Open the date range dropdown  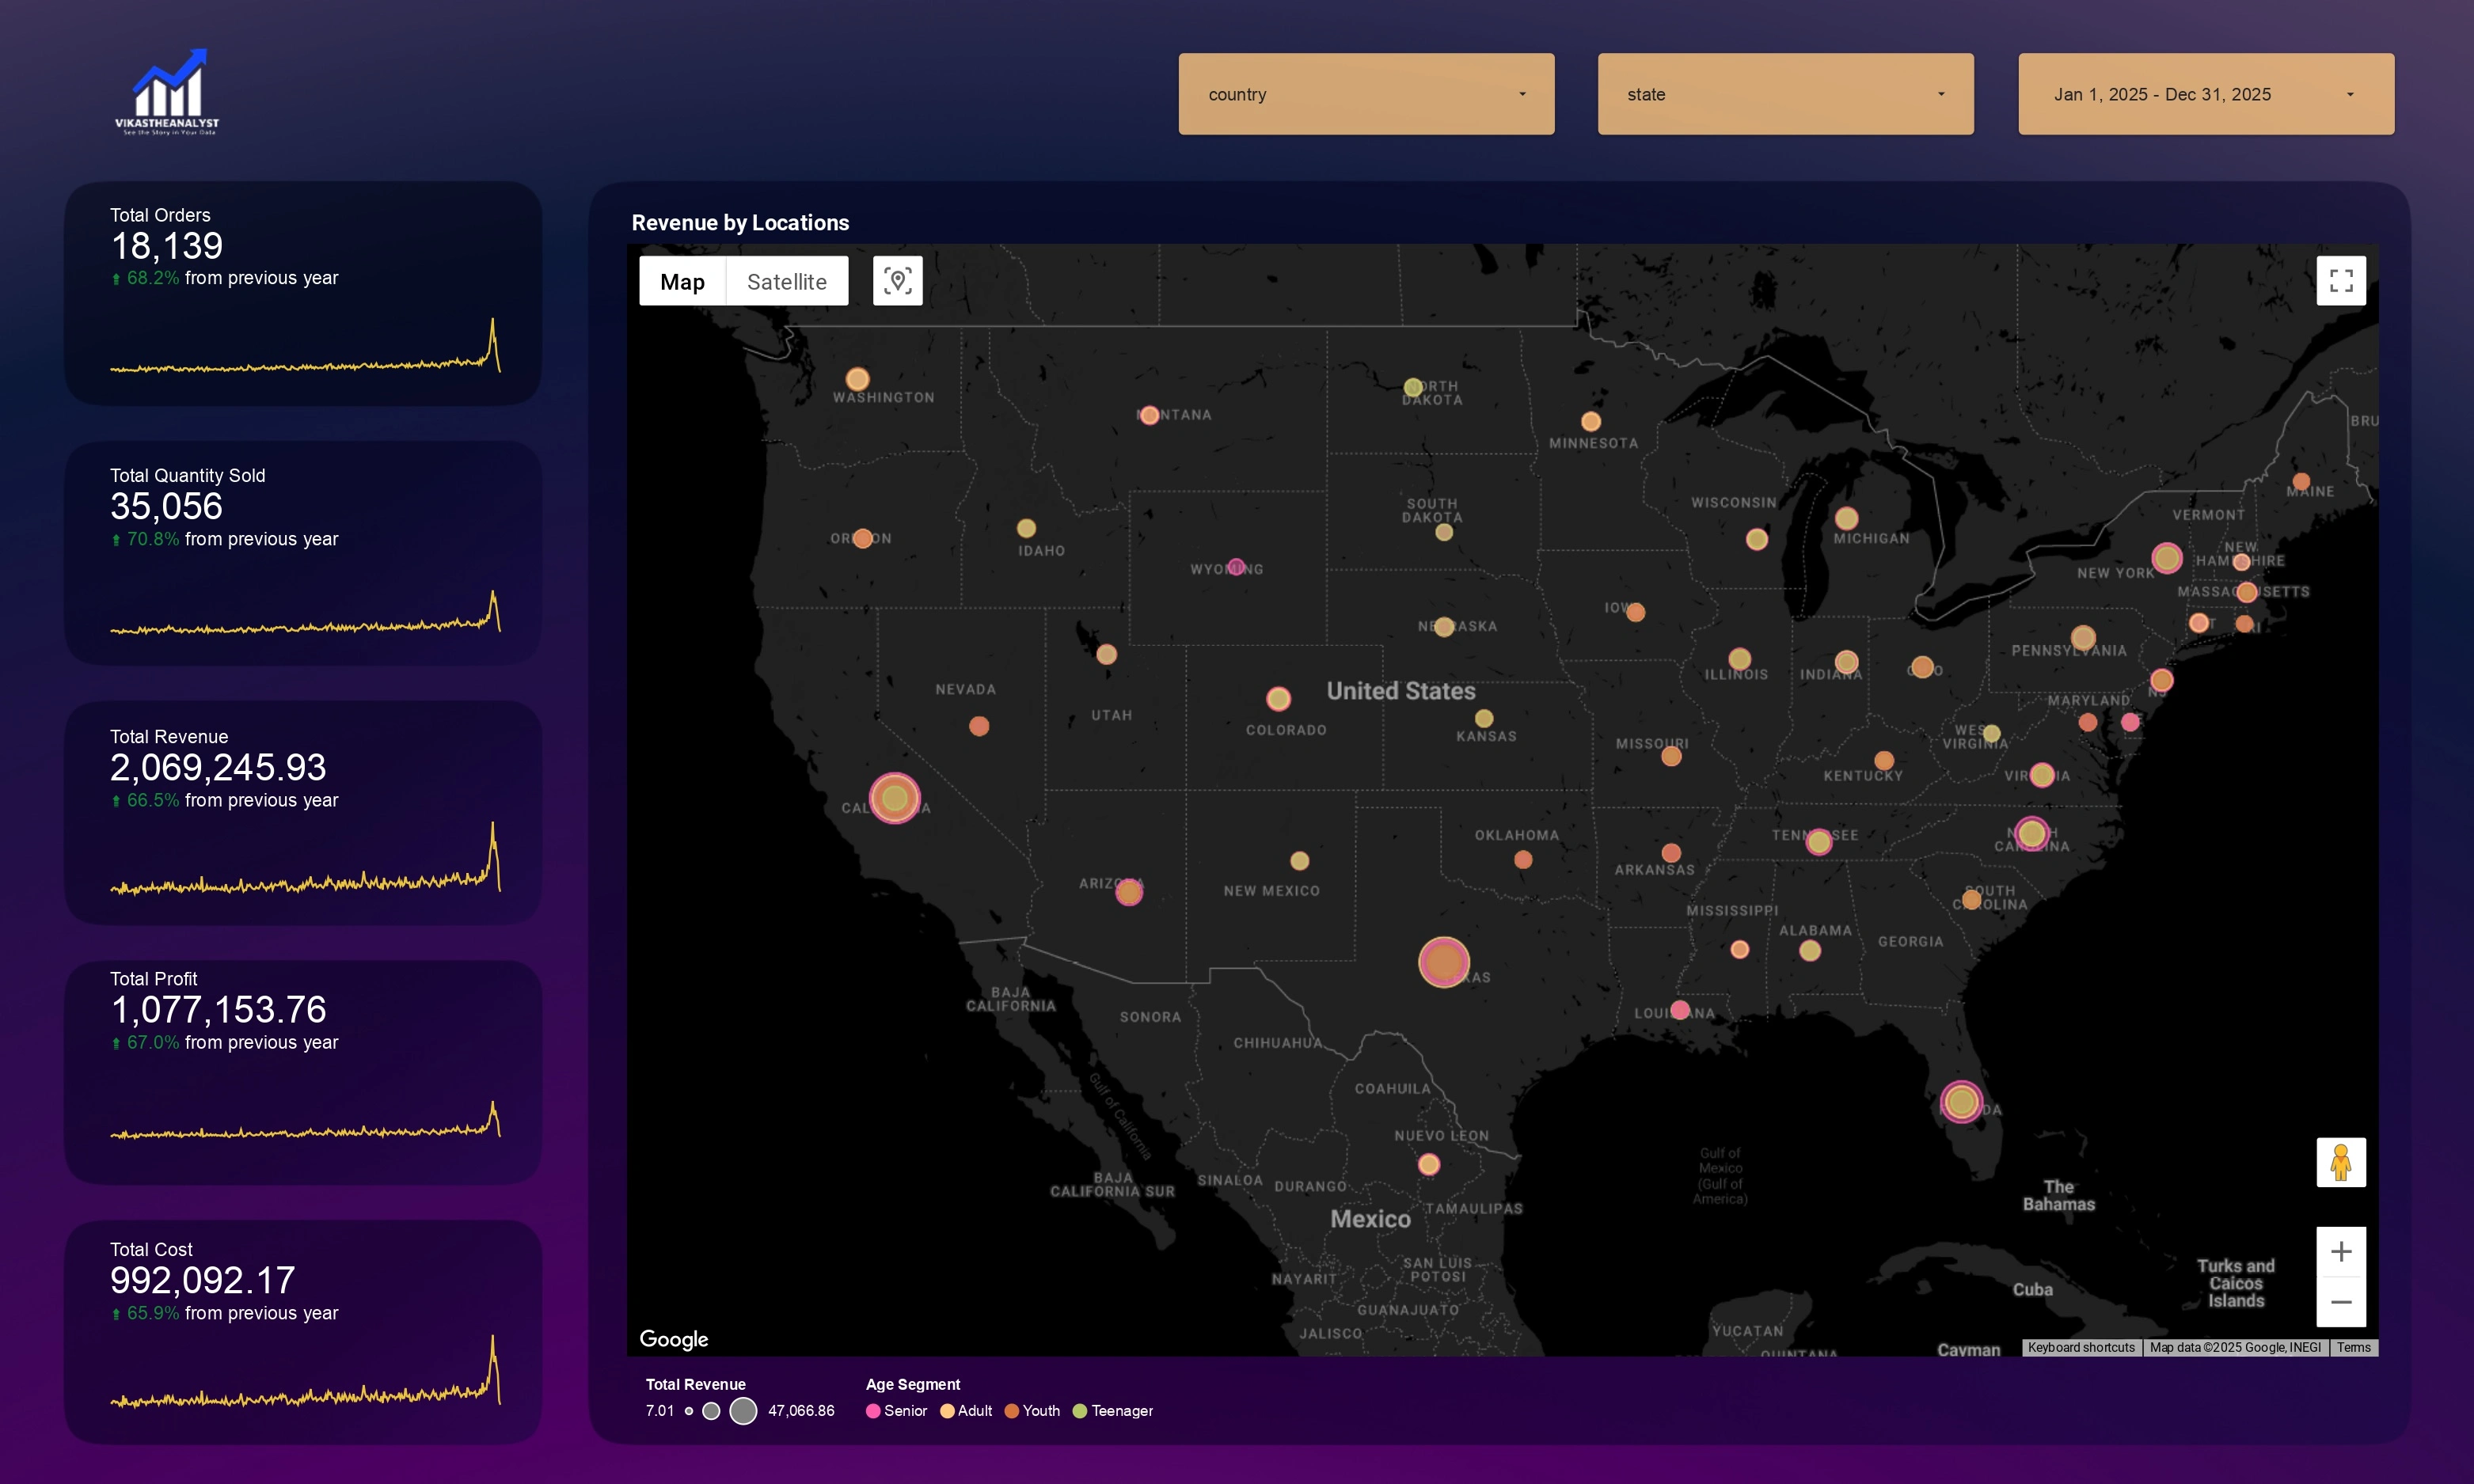point(2205,94)
